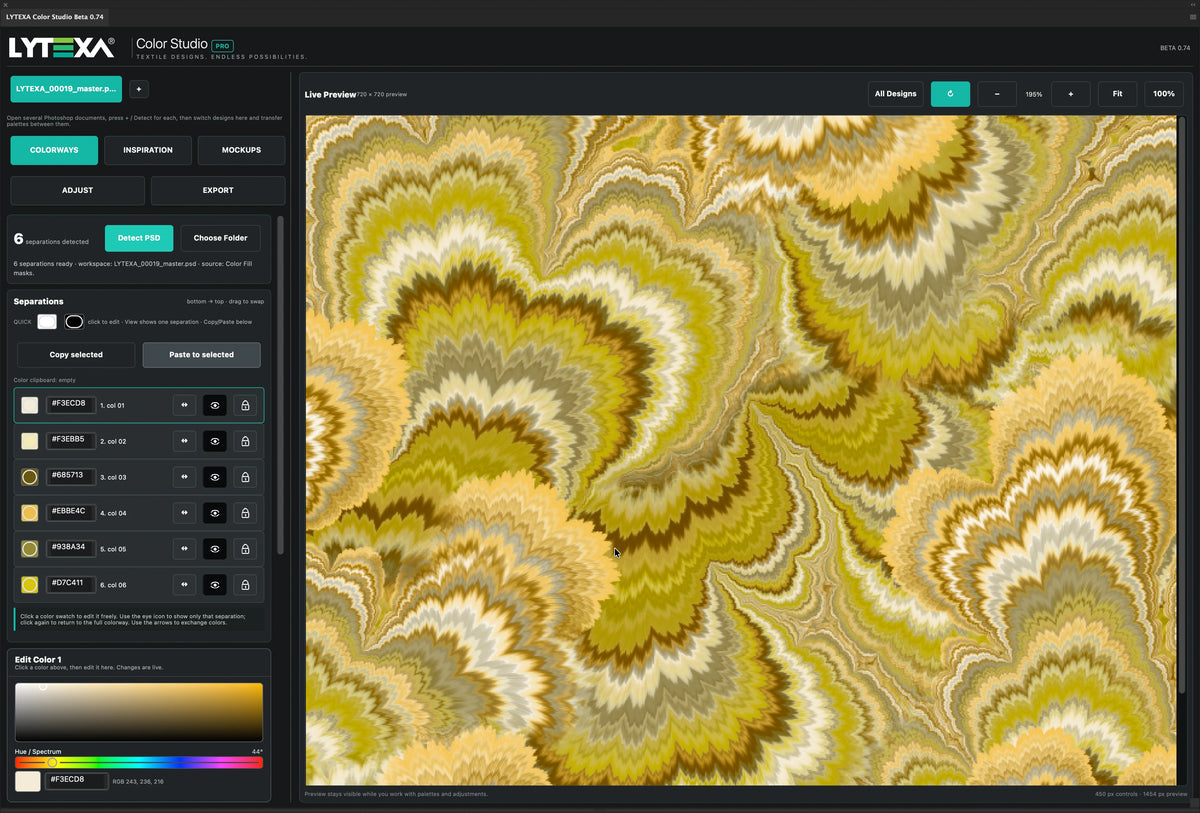1200x813 pixels.
Task: Open the MOCKUPS tab
Action: pos(241,150)
